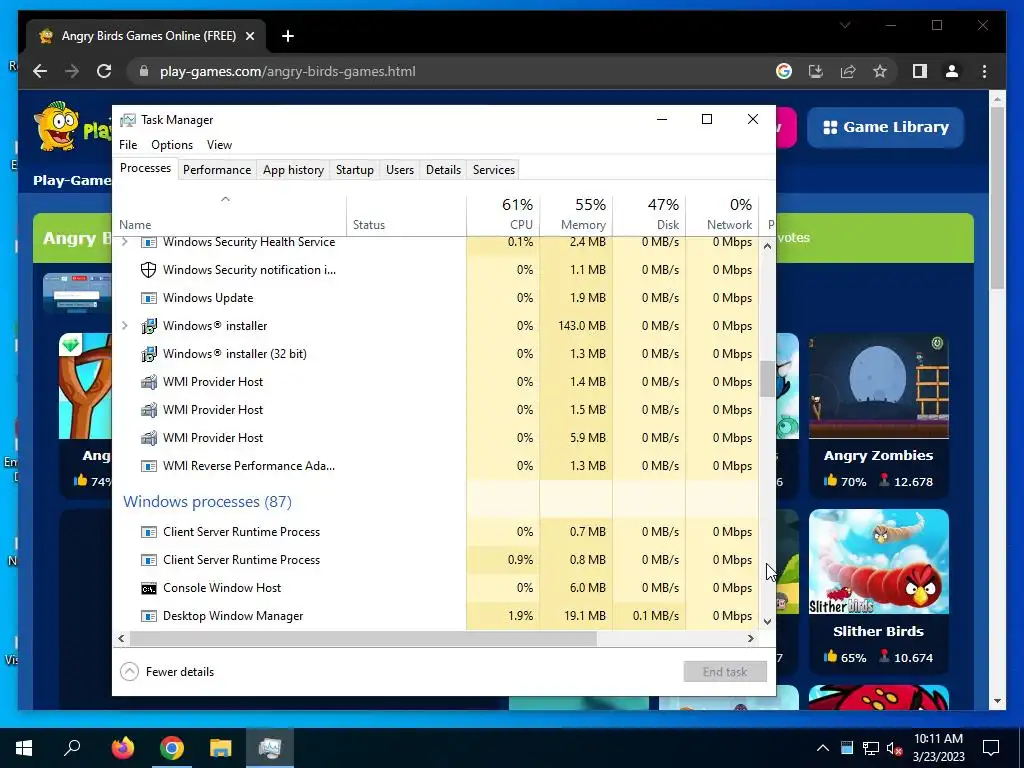Open taskbar search magnifier

pyautogui.click(x=72, y=748)
